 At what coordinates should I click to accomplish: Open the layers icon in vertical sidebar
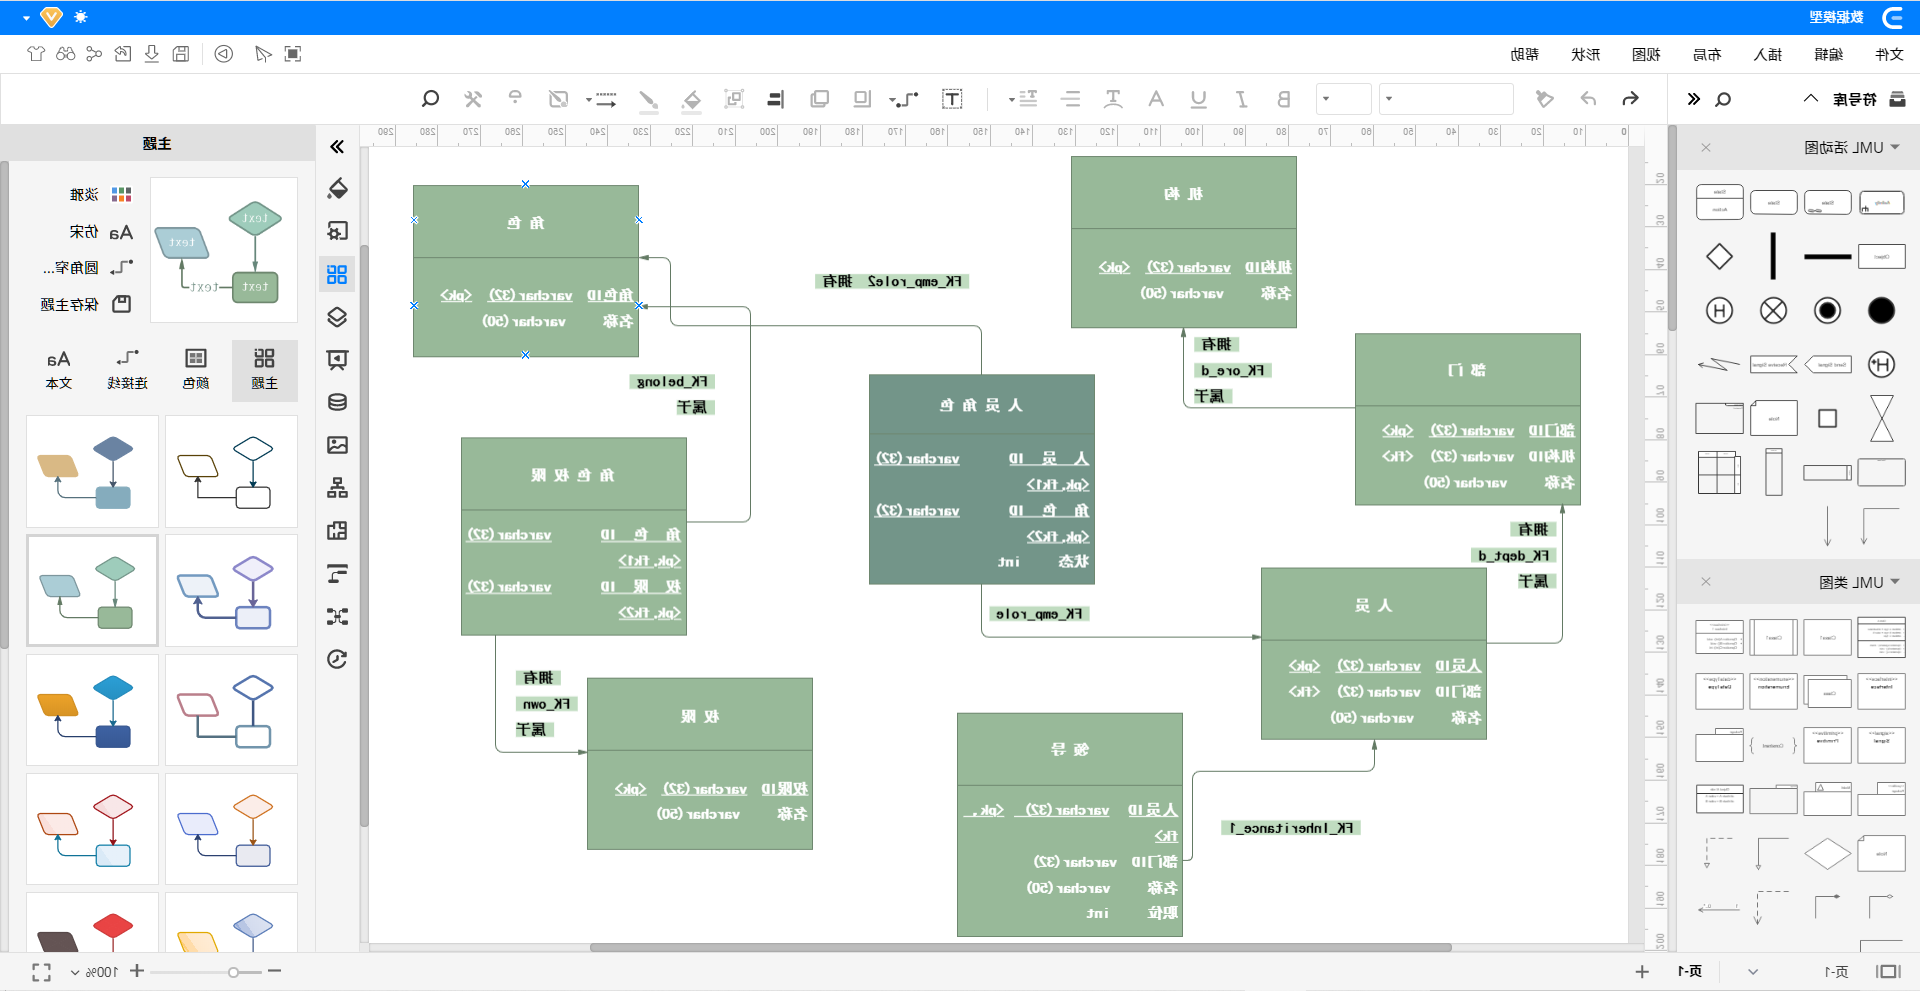337,317
